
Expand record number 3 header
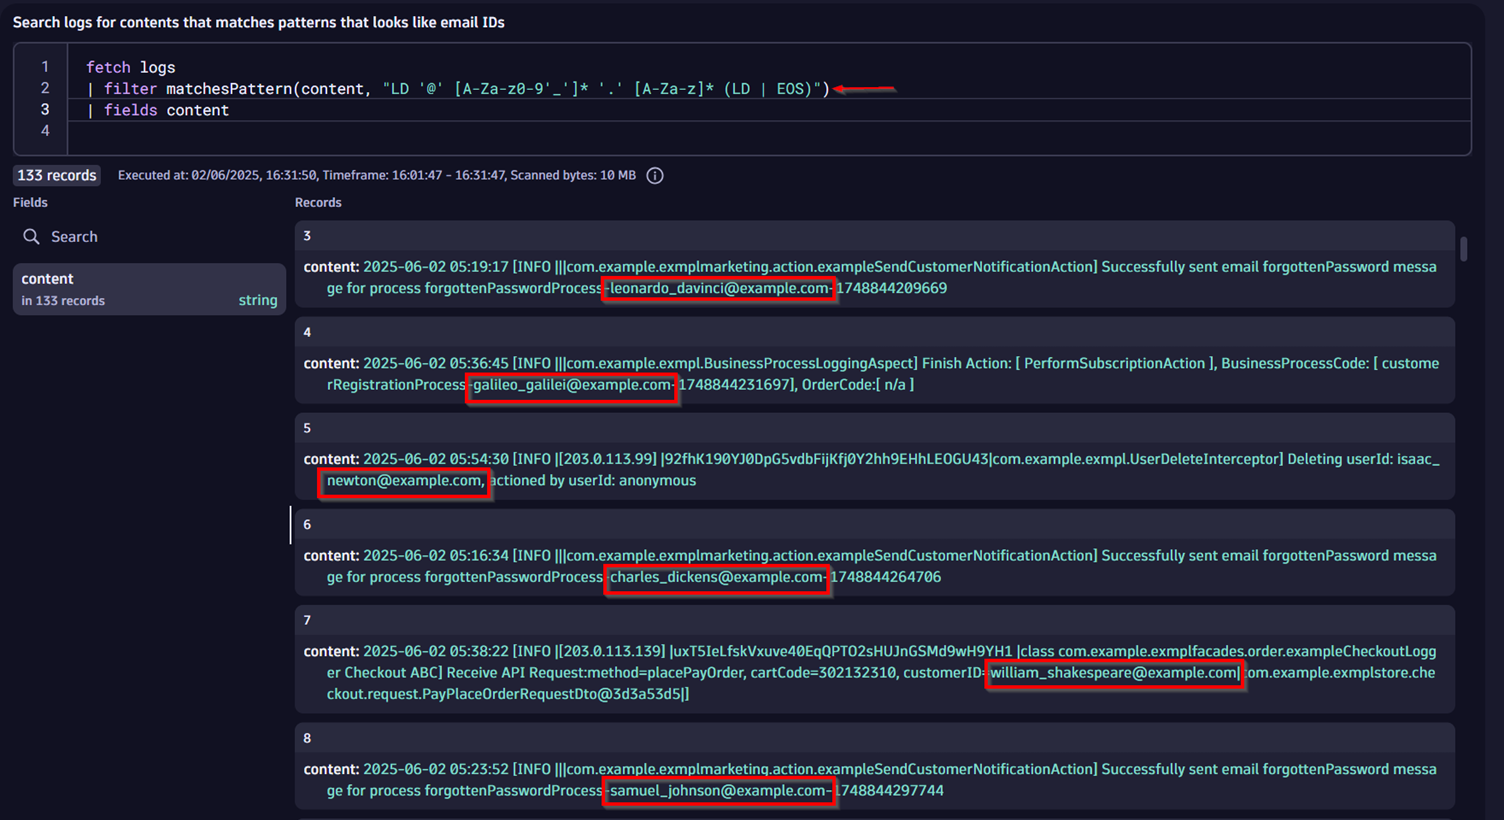coord(873,236)
